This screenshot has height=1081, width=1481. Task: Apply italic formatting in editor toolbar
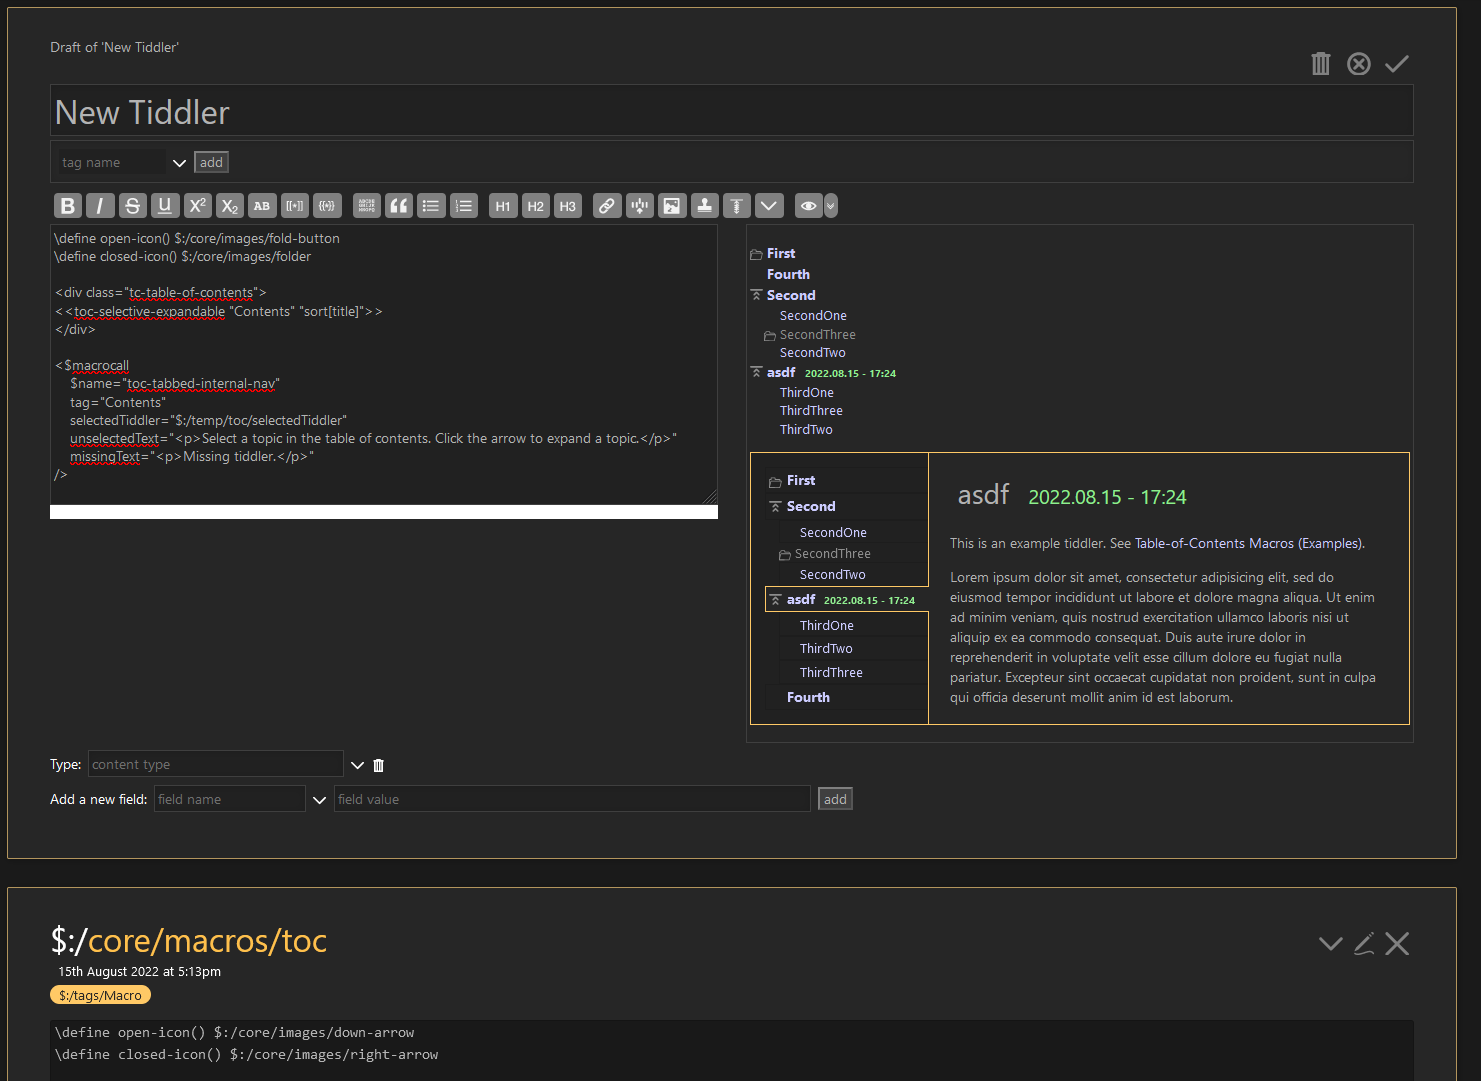click(100, 206)
